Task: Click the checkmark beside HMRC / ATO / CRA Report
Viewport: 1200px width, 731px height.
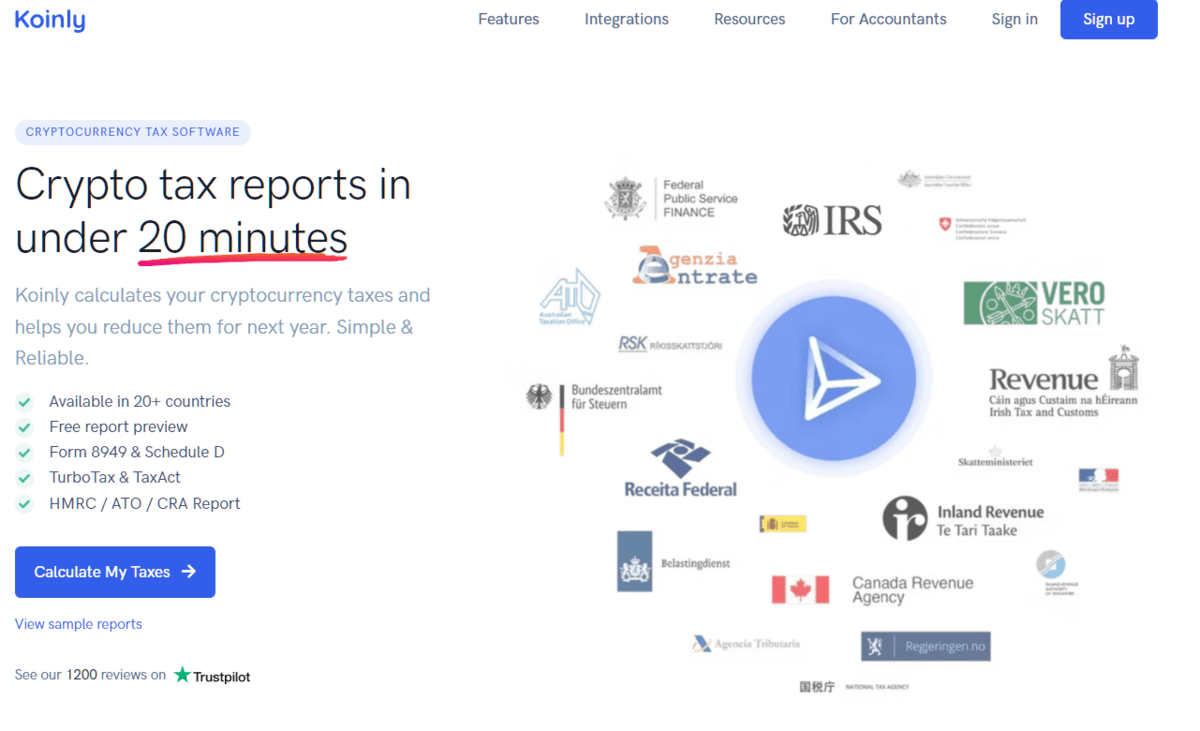Action: click(24, 504)
